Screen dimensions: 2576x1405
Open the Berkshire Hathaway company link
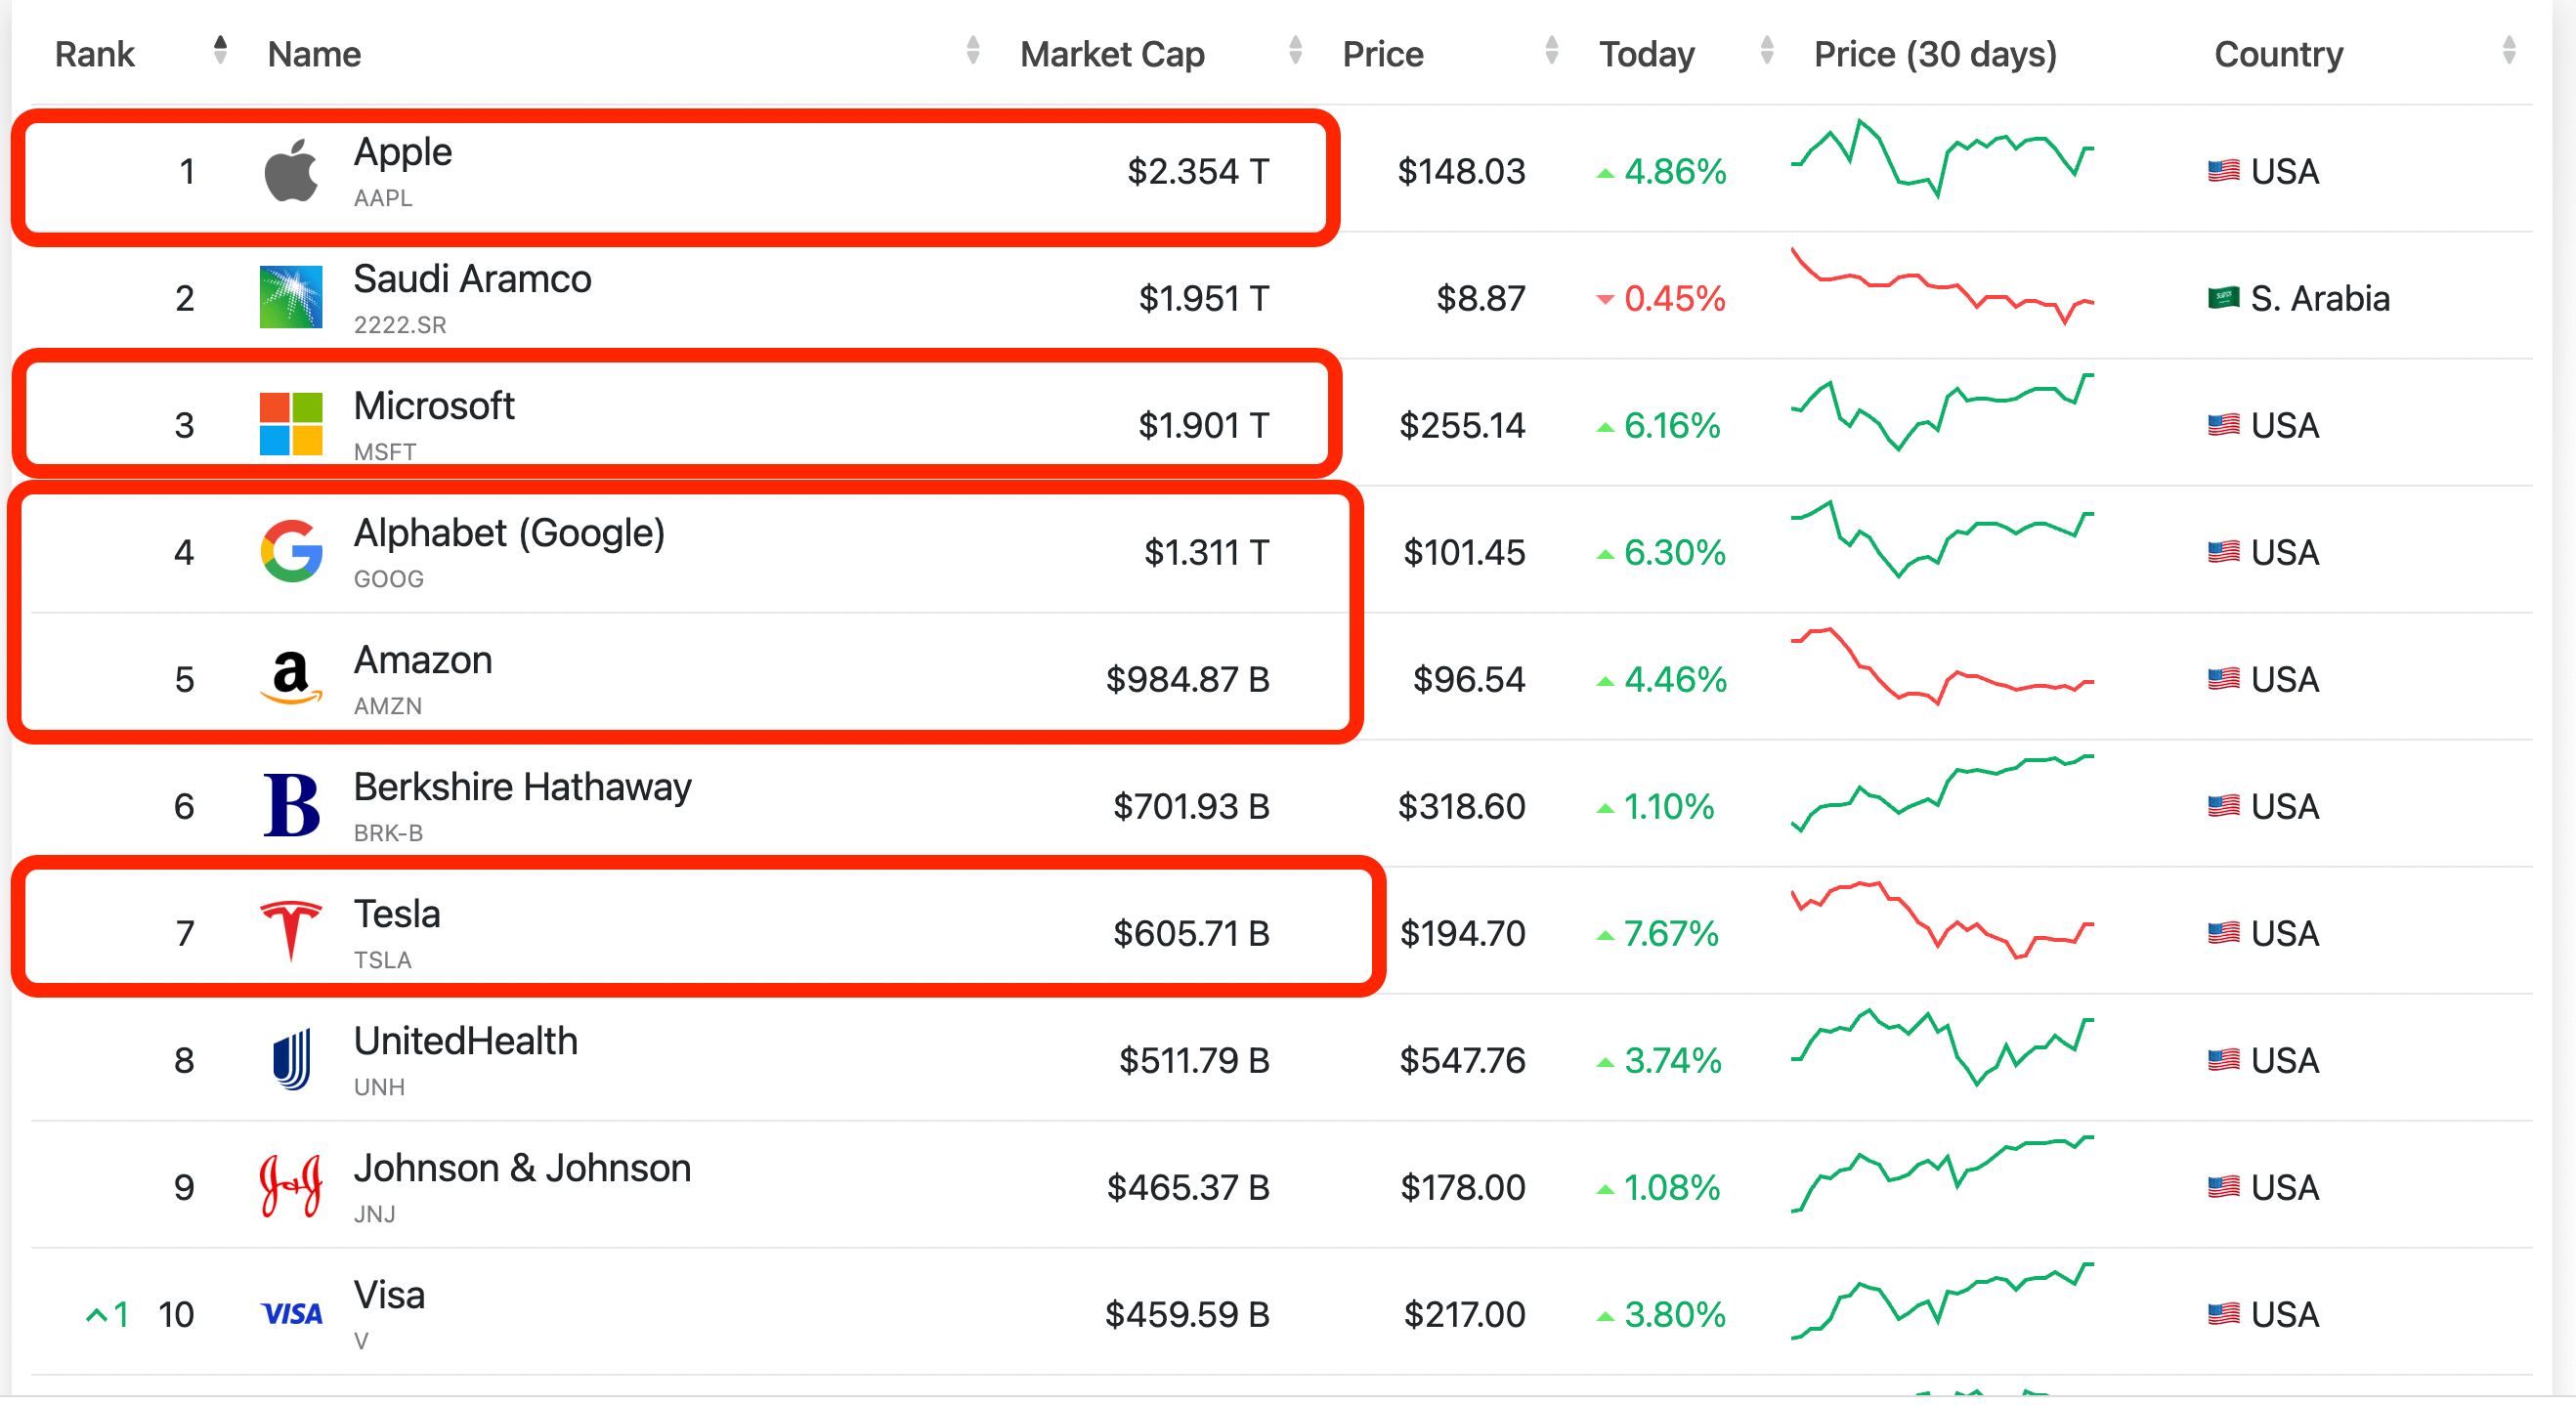(522, 787)
